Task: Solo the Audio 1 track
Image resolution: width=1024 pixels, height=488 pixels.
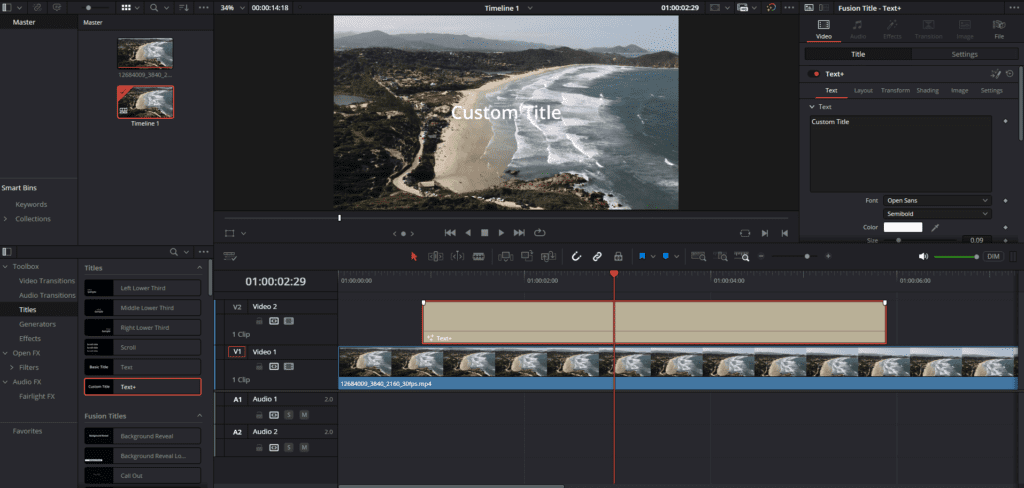Action: click(x=288, y=414)
